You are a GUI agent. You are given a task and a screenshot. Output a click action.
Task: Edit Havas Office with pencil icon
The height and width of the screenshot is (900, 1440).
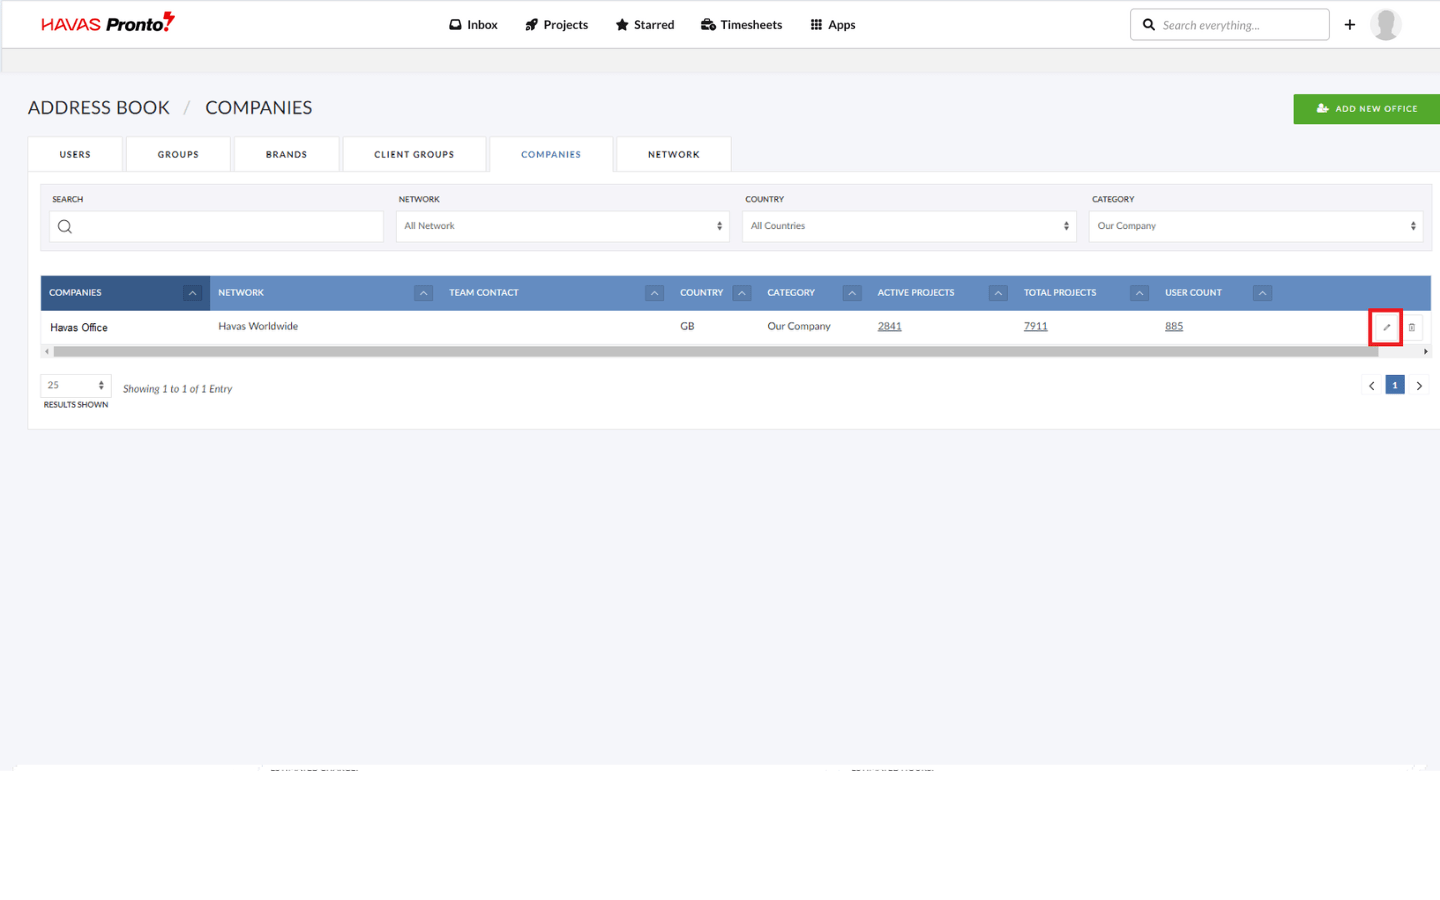click(1386, 327)
